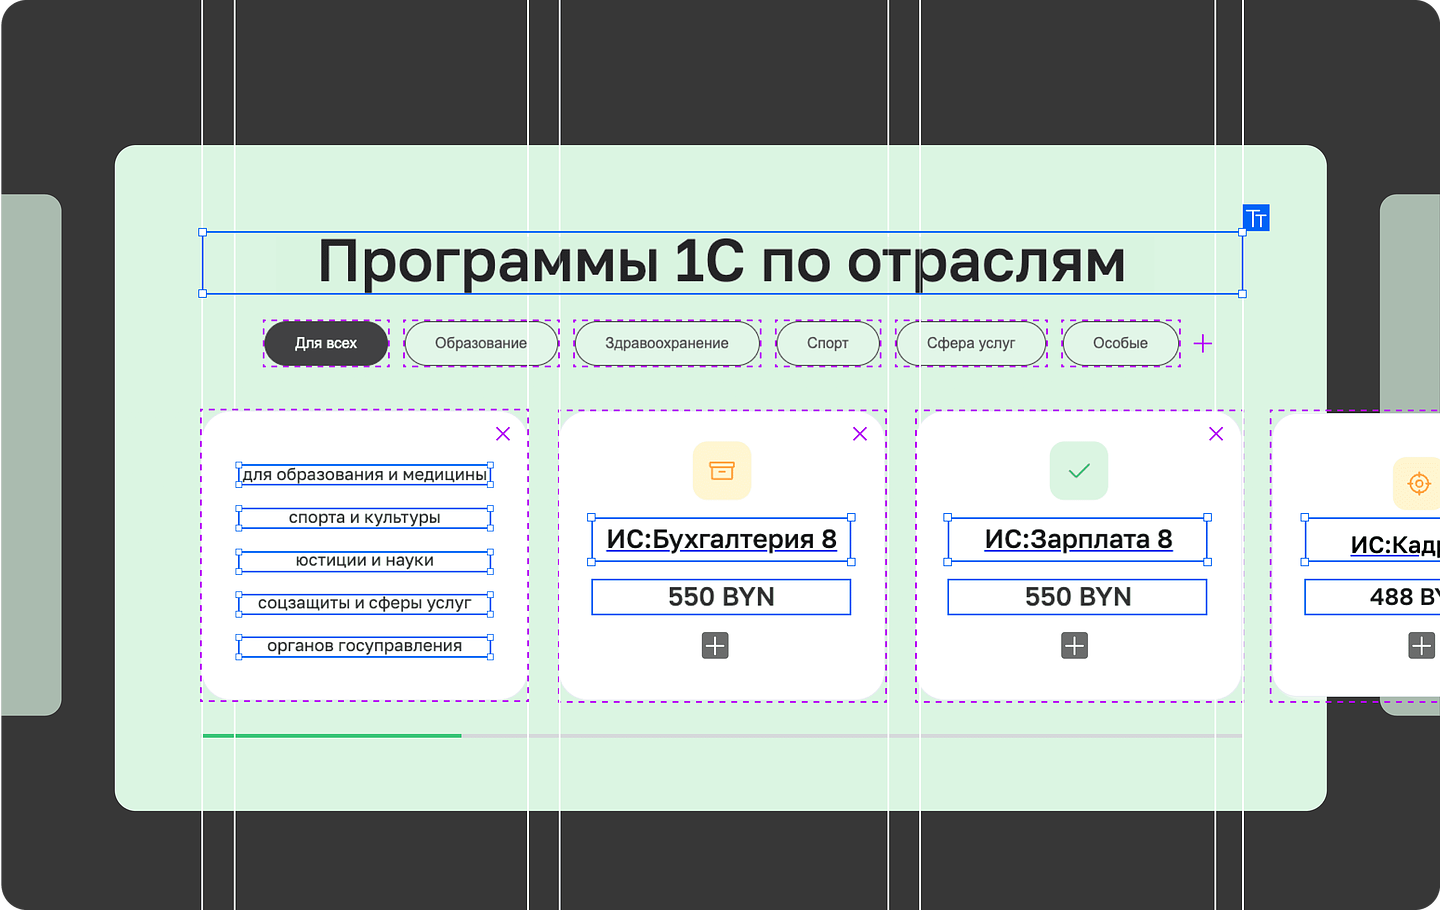
Task: Select the Особые tab
Action: pos(1120,343)
